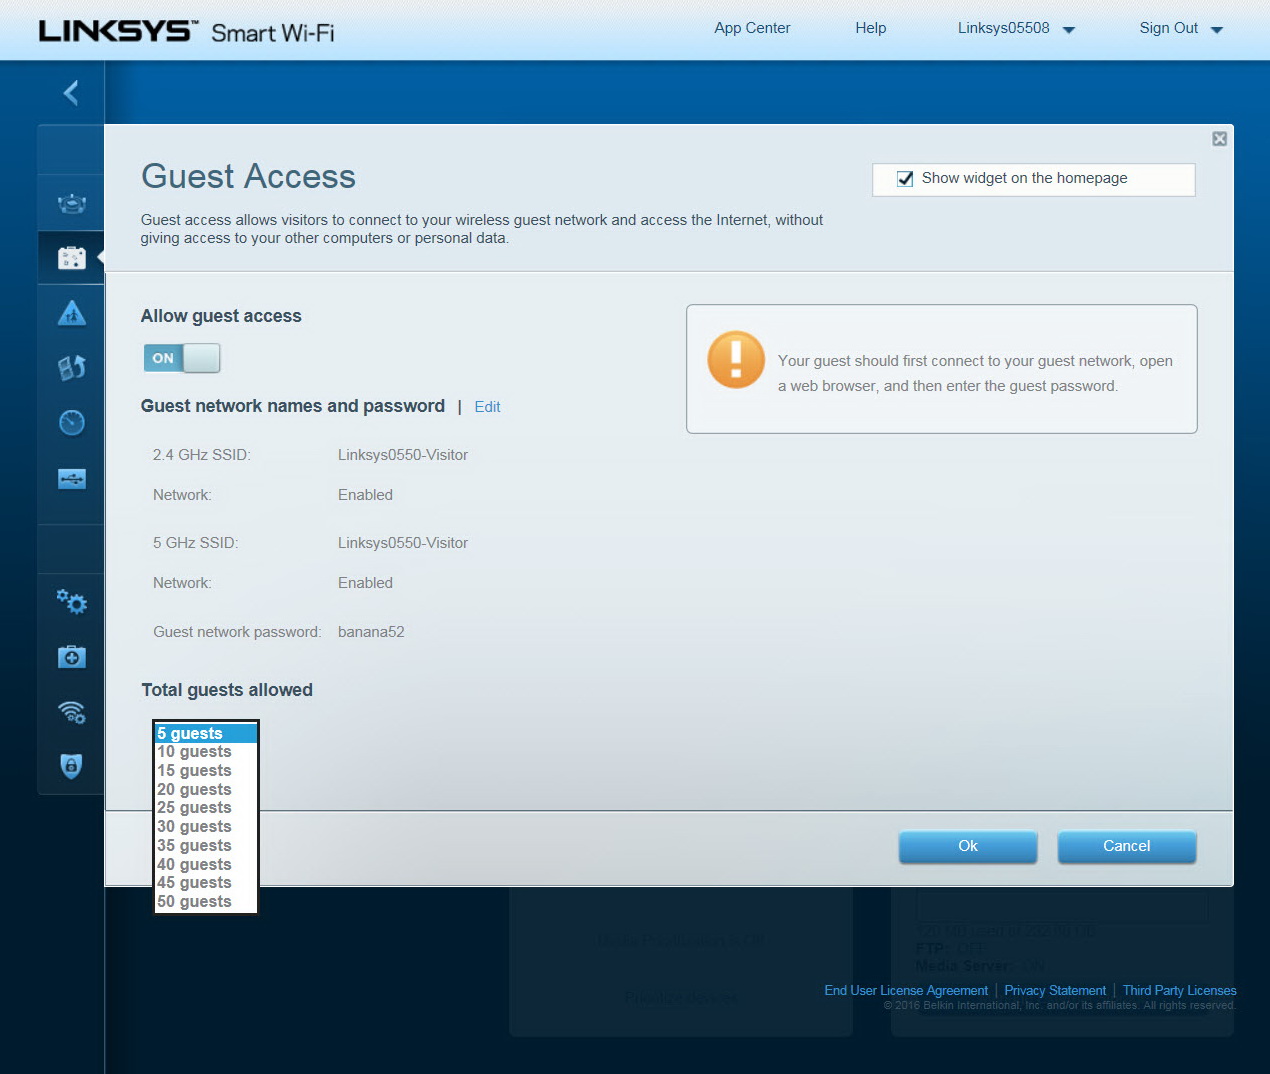
Task: Open the Network Map sidebar icon
Action: click(71, 204)
